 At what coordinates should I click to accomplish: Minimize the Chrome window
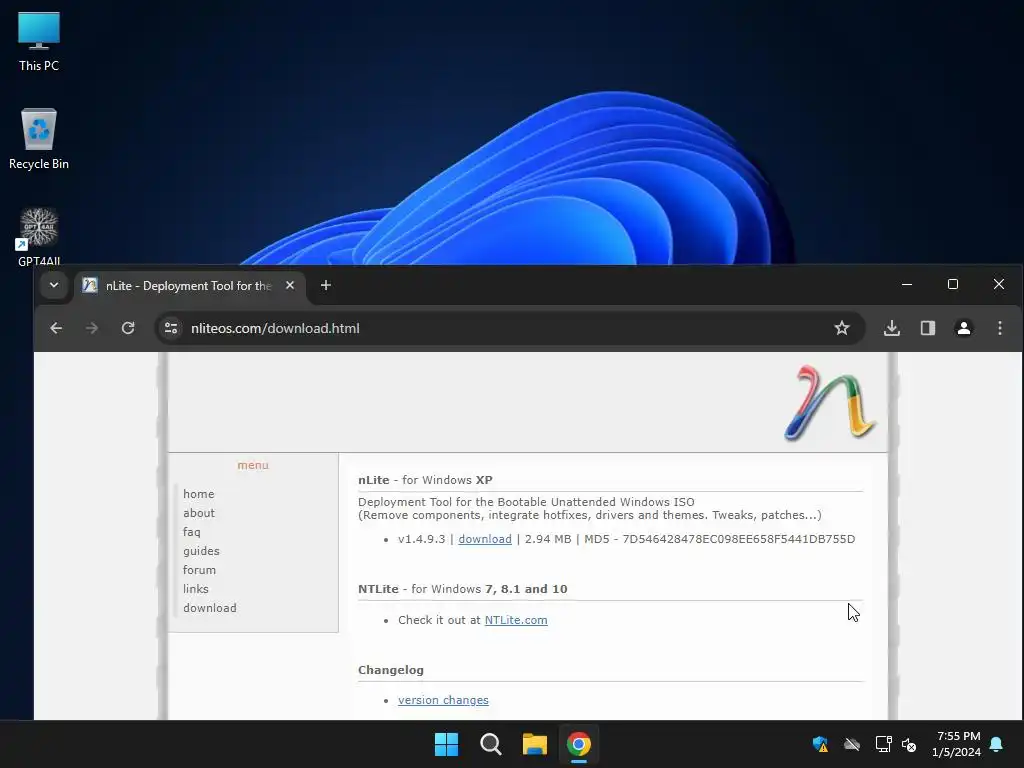coord(906,284)
